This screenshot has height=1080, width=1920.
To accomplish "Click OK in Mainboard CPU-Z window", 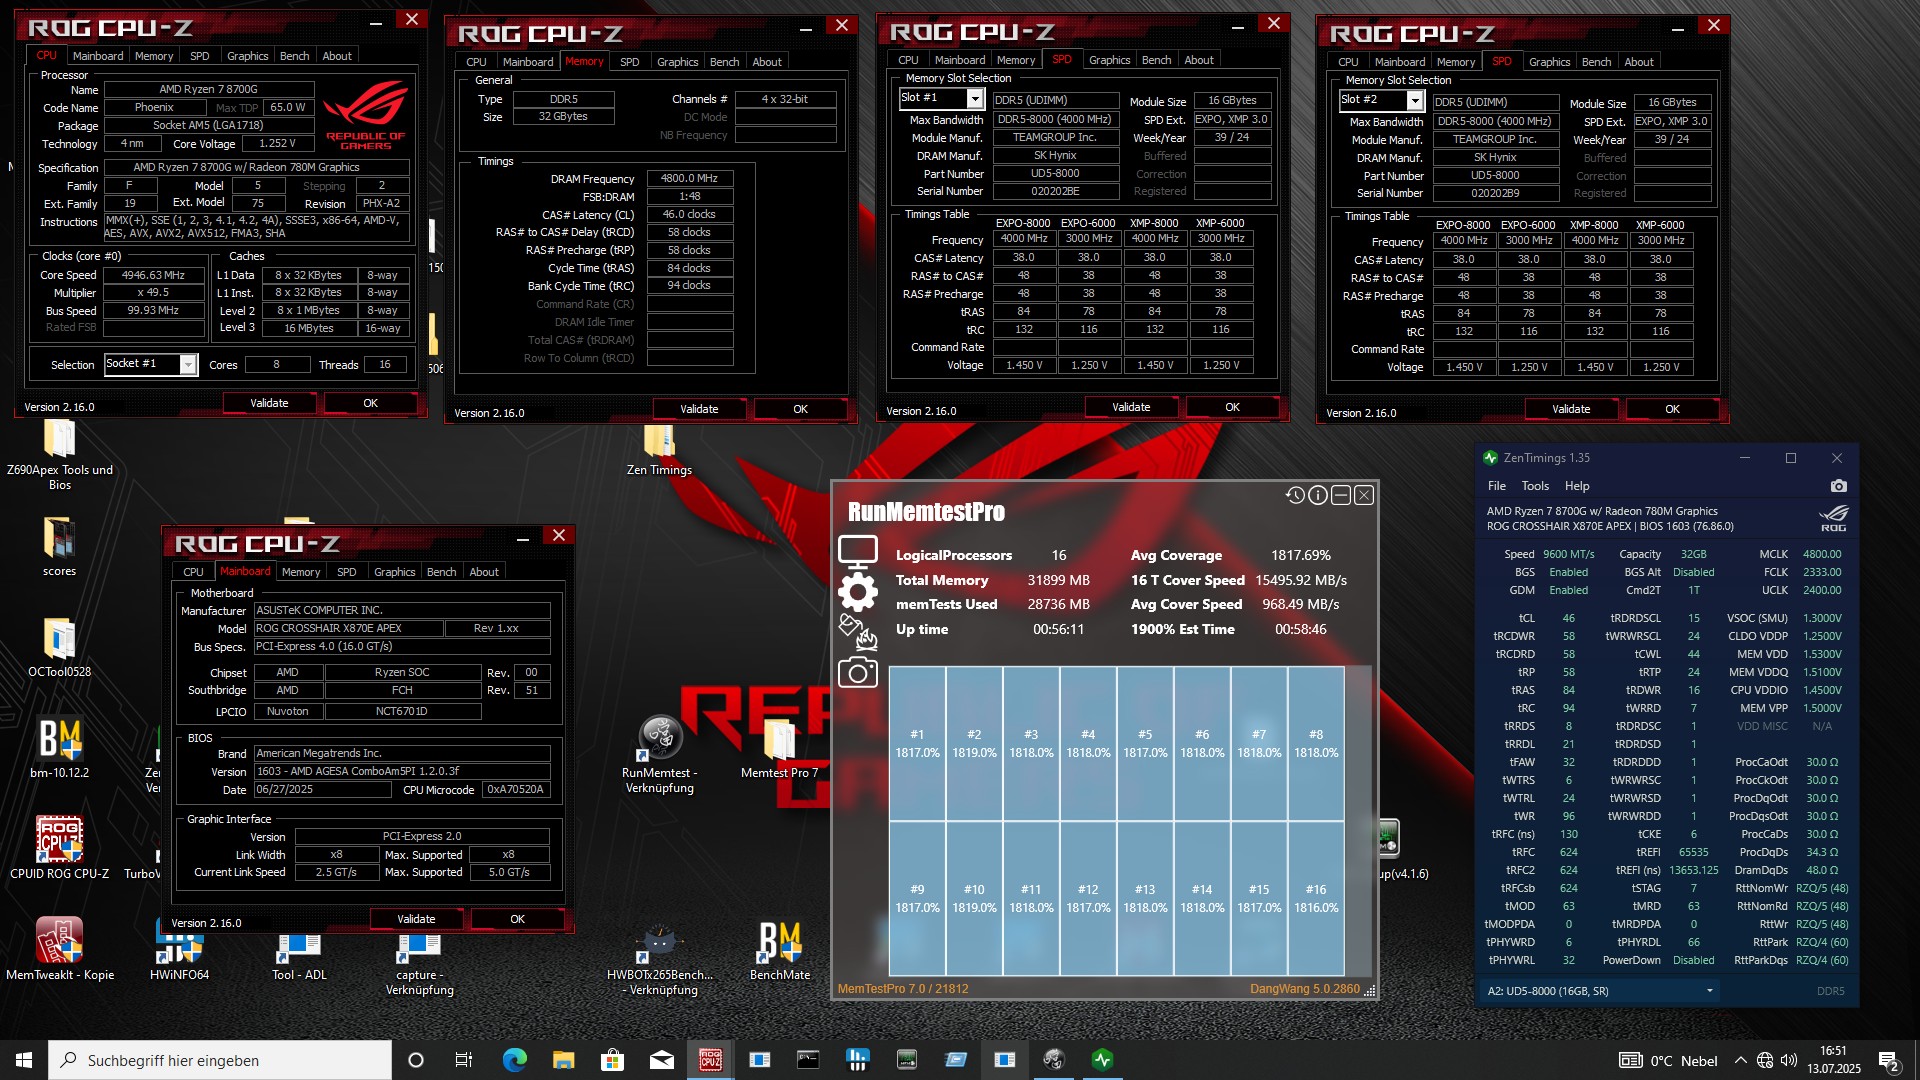I will pos(517,919).
